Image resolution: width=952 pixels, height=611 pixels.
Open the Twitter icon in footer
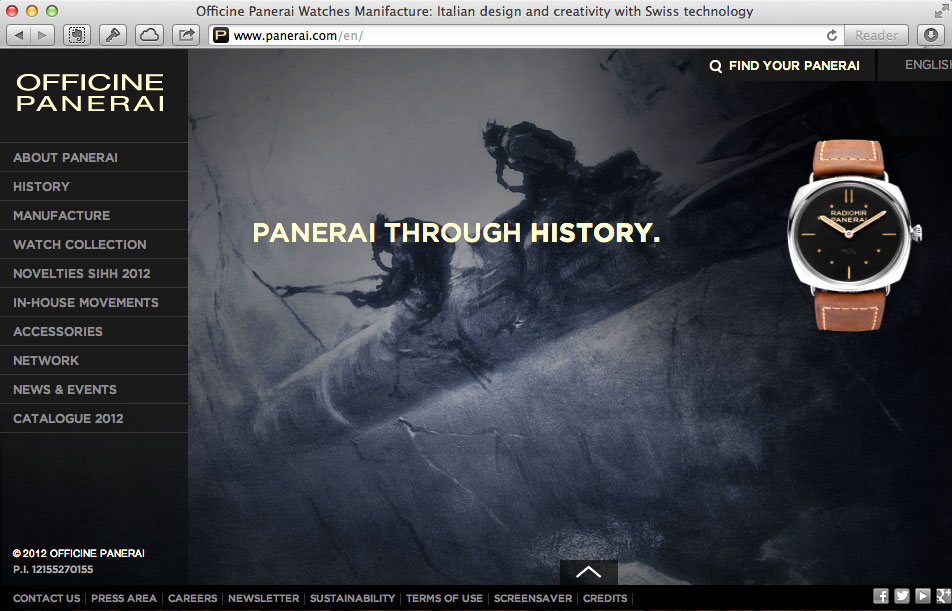[x=902, y=596]
